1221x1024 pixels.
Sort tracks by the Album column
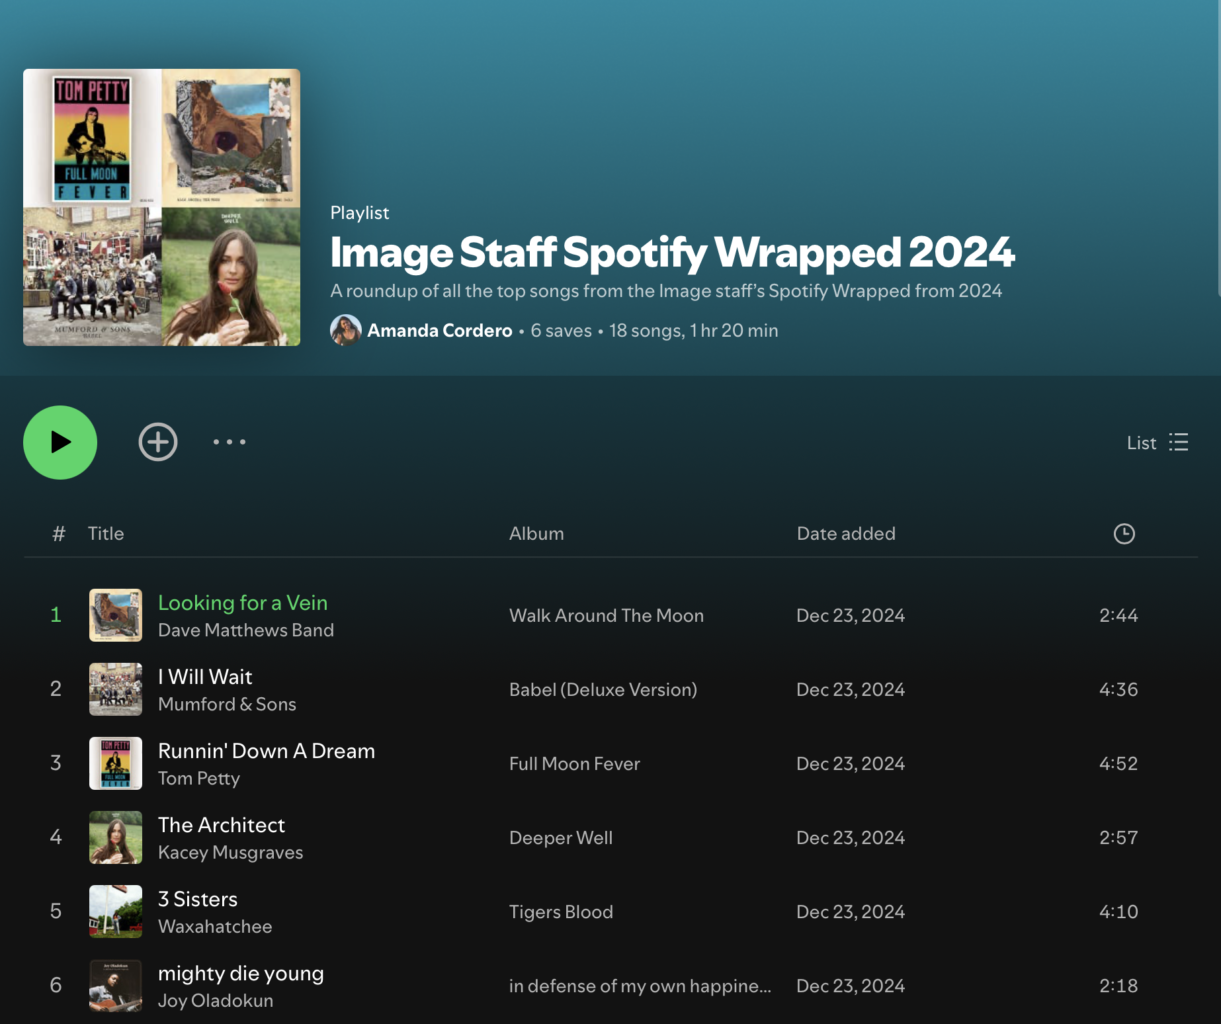coord(536,533)
